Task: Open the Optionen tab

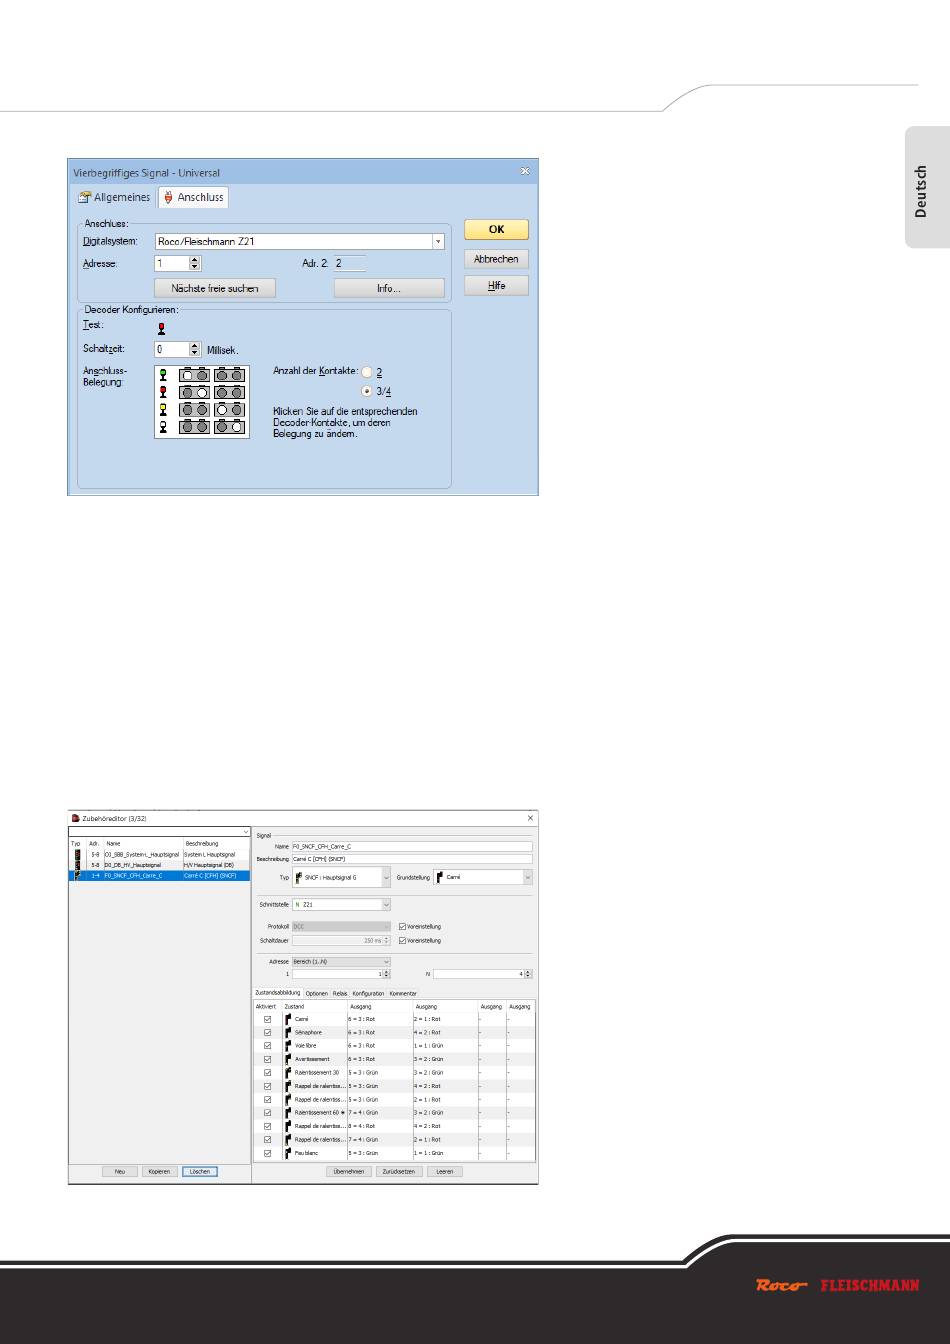Action: pos(316,993)
